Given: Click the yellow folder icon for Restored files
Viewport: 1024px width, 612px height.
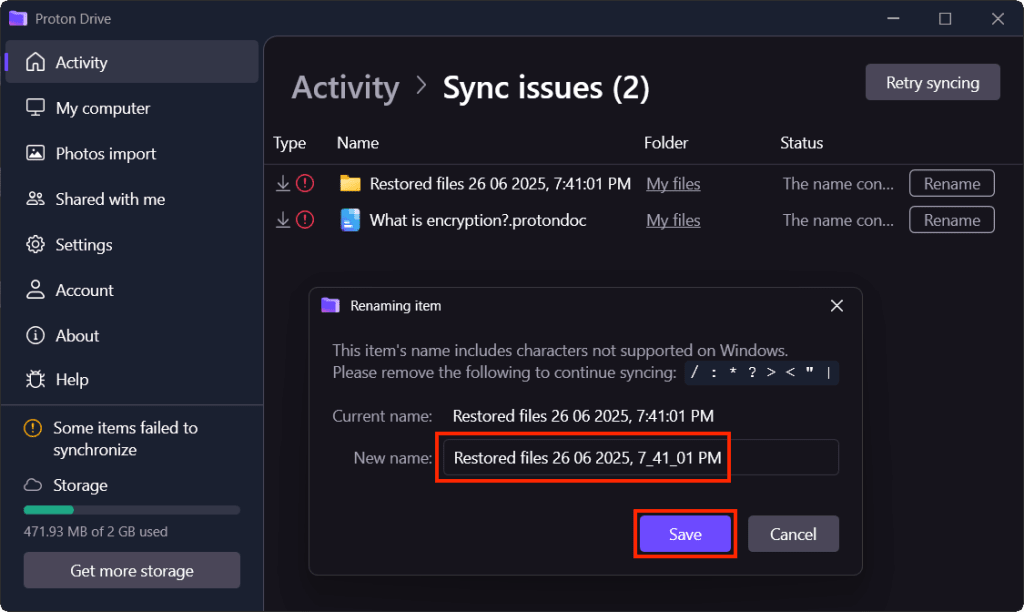Looking at the screenshot, I should tap(350, 184).
